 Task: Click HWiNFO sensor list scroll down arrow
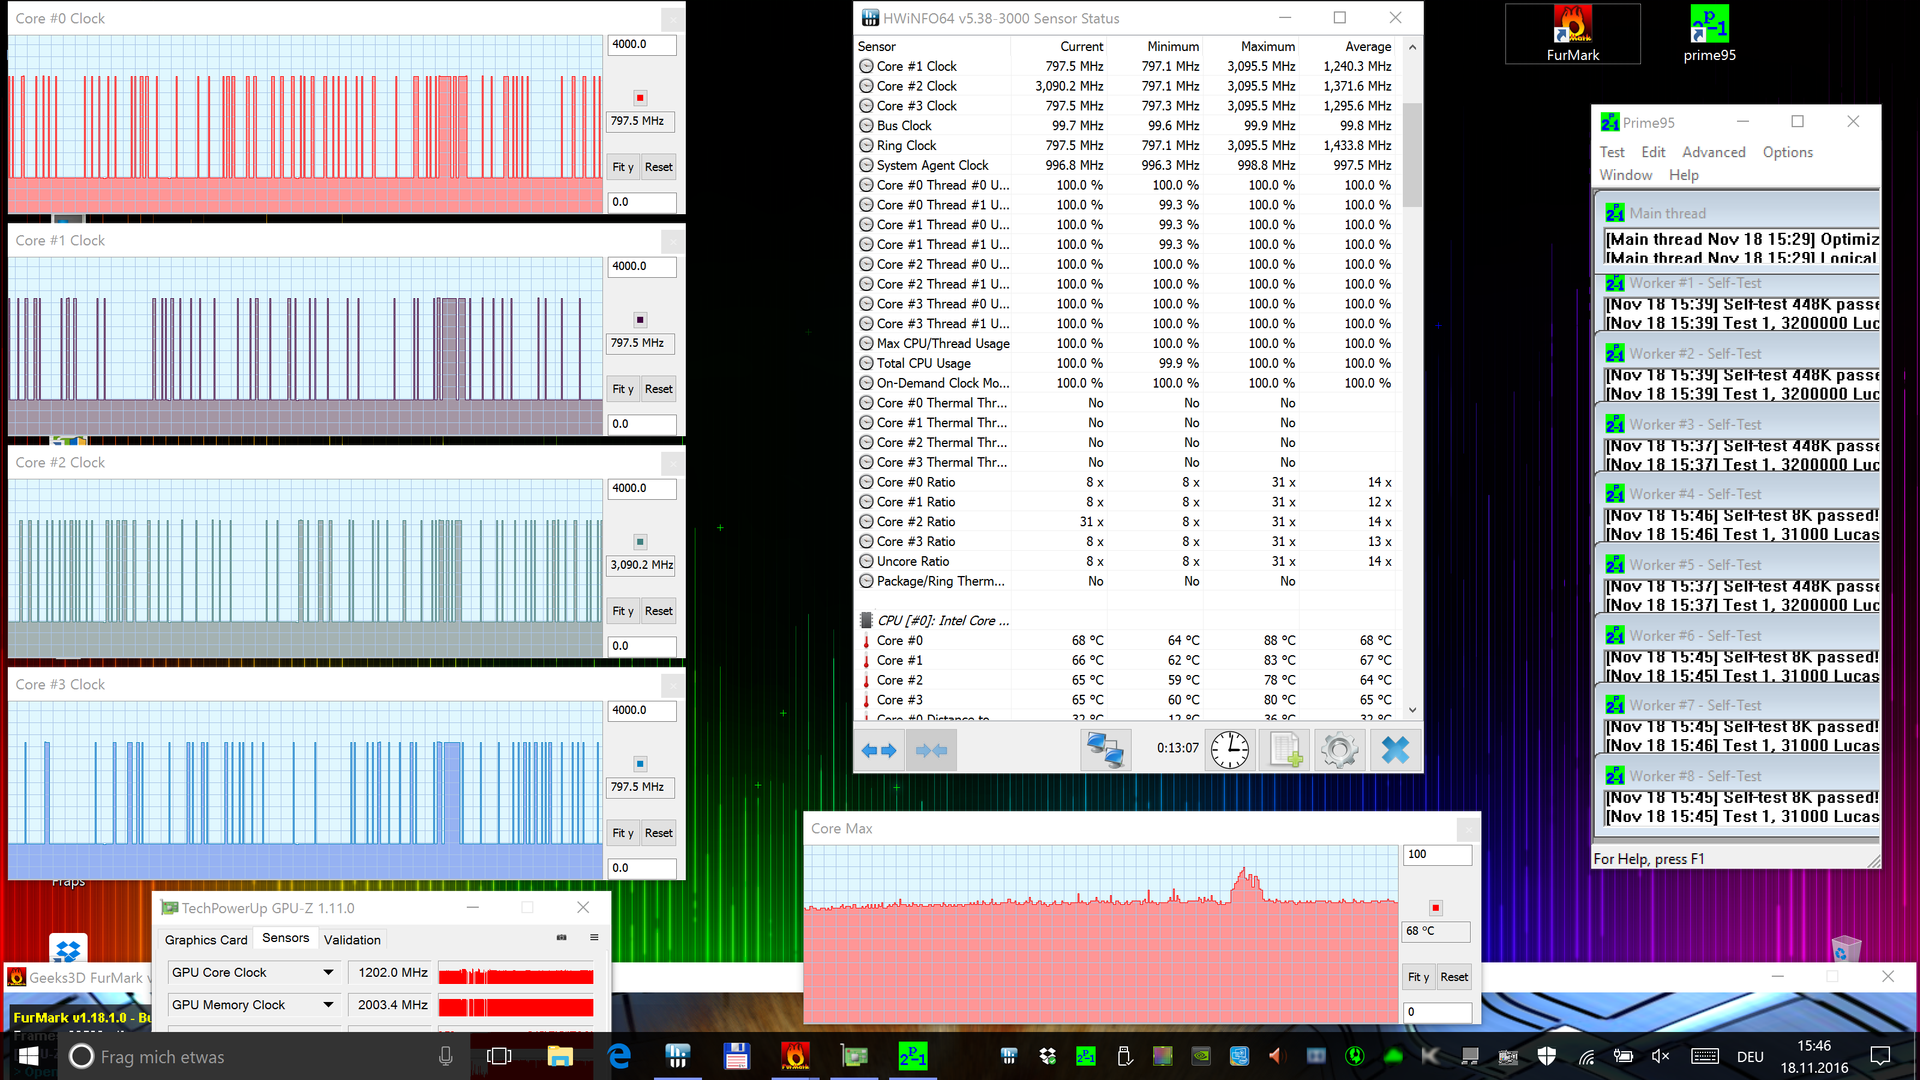click(1412, 710)
